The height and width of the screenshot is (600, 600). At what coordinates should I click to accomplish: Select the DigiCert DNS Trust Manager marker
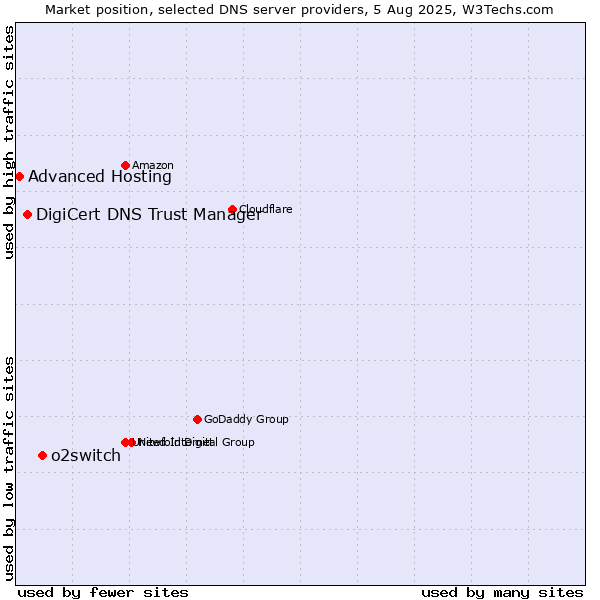coord(27,214)
